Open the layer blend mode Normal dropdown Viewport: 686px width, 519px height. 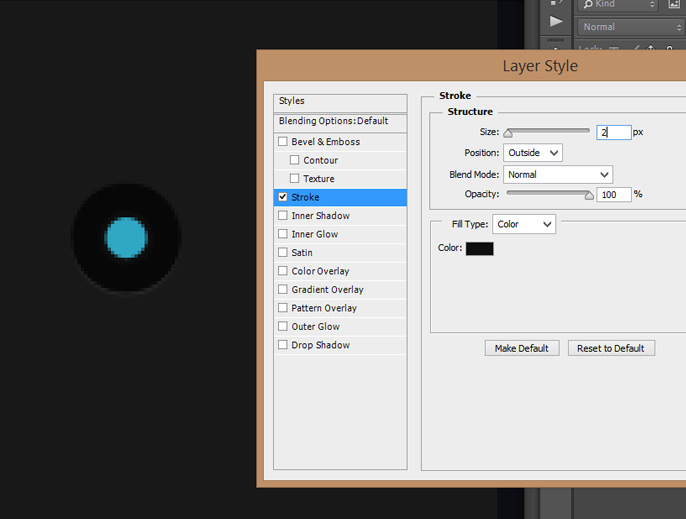click(x=630, y=27)
